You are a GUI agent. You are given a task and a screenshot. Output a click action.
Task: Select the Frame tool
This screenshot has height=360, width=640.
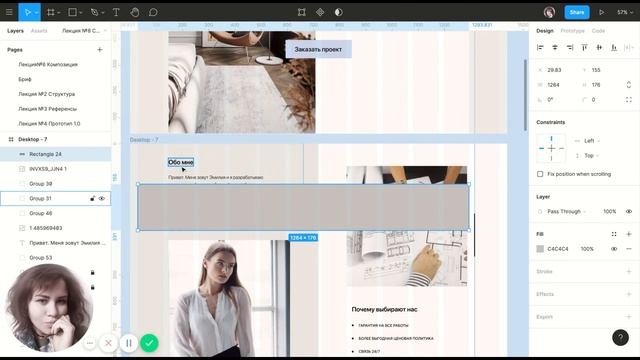coord(51,12)
